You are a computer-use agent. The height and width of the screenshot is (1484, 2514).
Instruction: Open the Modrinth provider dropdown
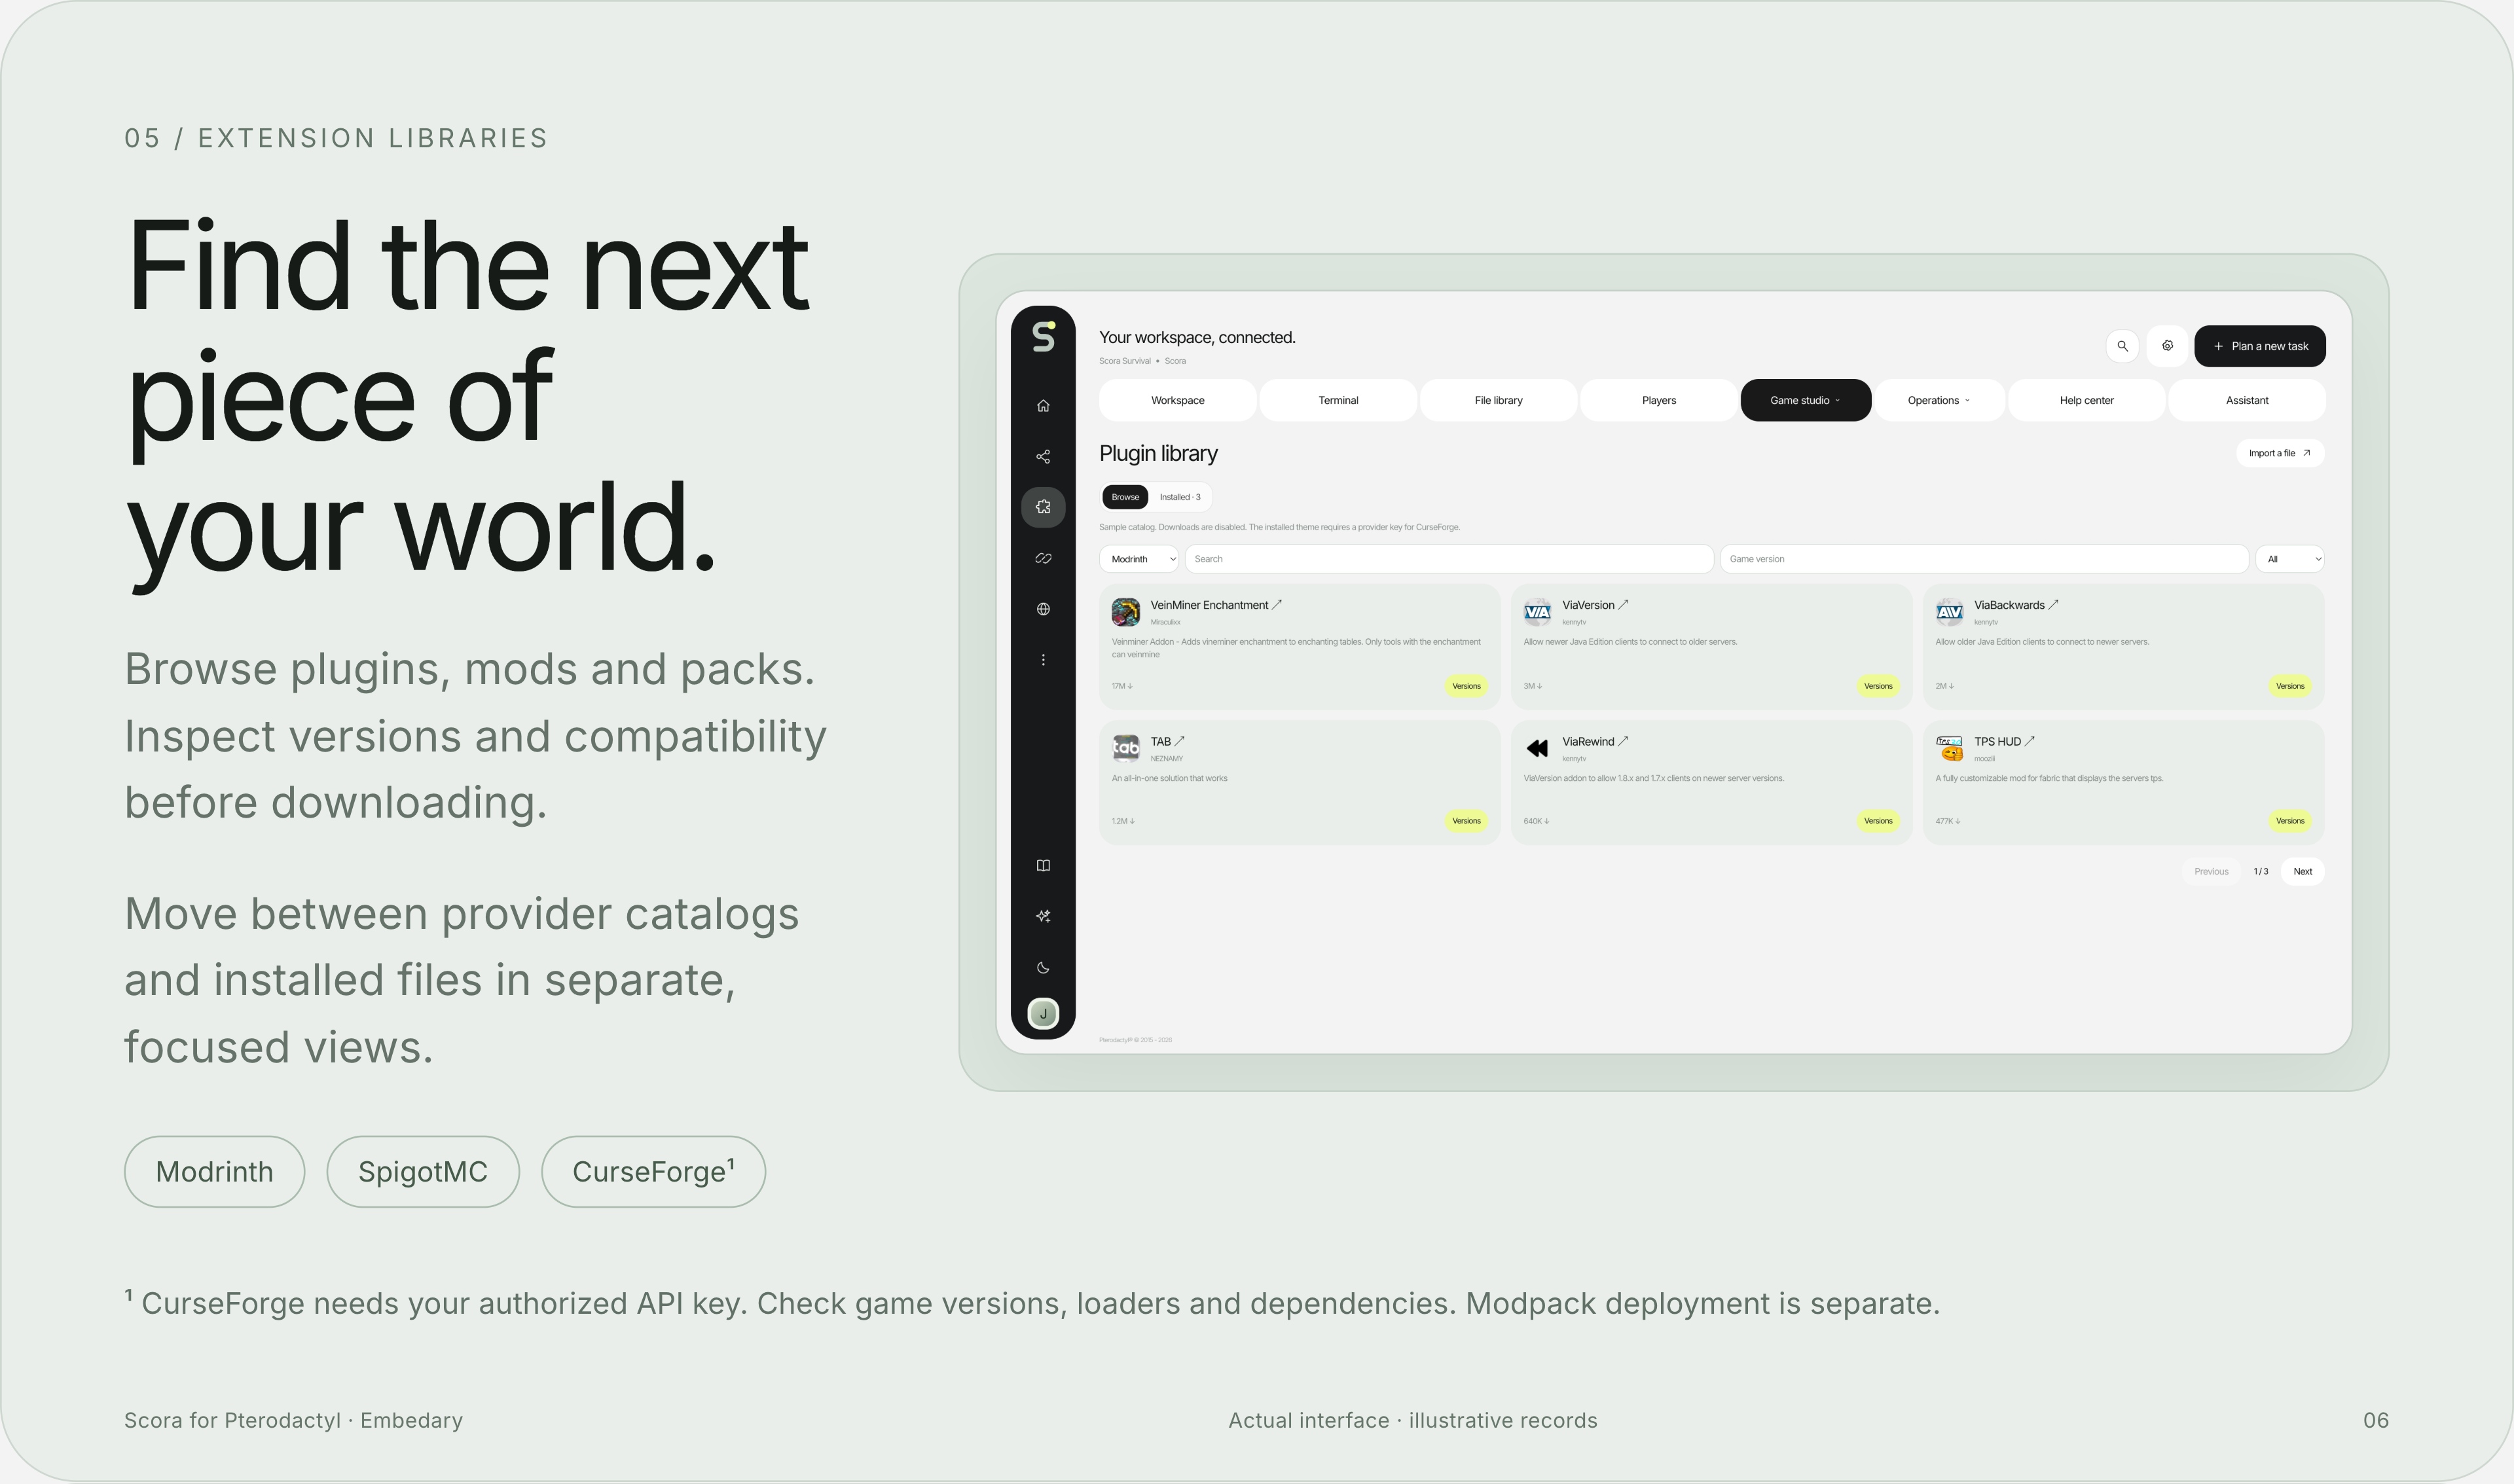point(1139,559)
